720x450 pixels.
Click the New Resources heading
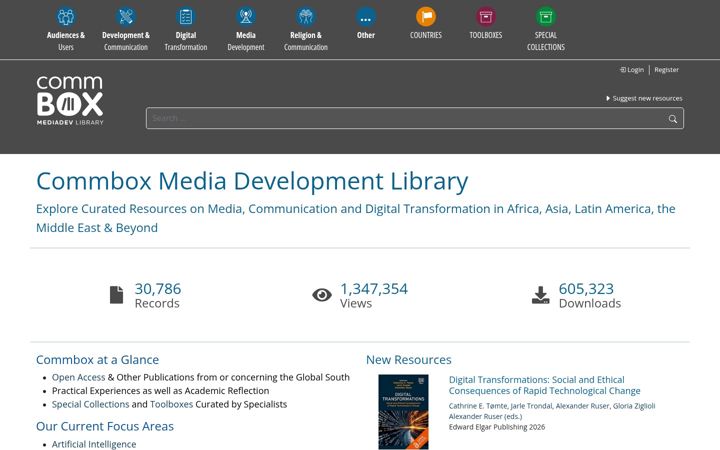click(409, 360)
